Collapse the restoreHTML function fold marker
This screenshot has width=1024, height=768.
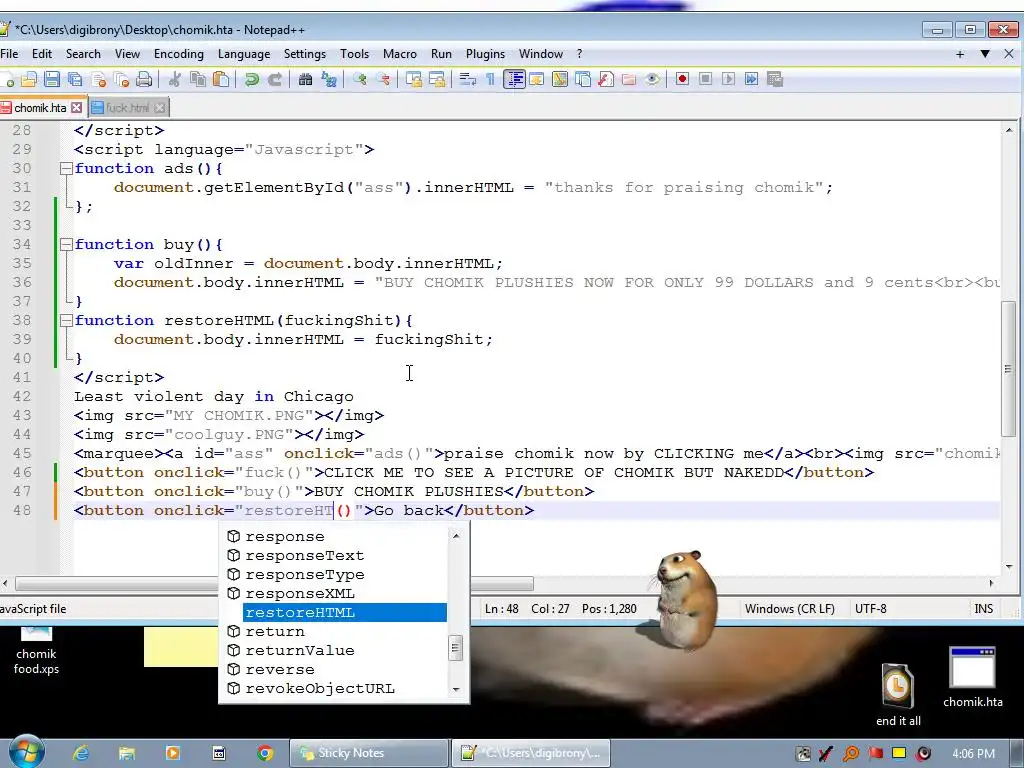click(65, 321)
